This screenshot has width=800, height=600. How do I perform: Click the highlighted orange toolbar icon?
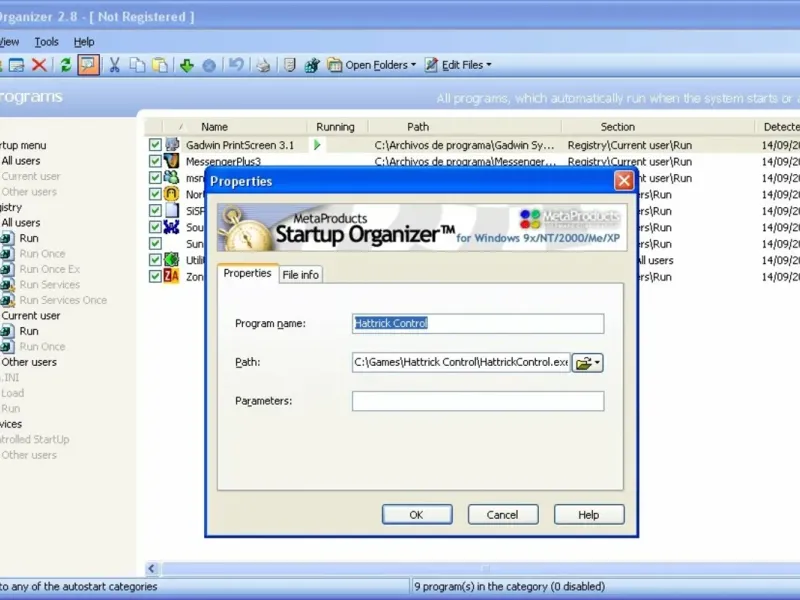coord(88,65)
